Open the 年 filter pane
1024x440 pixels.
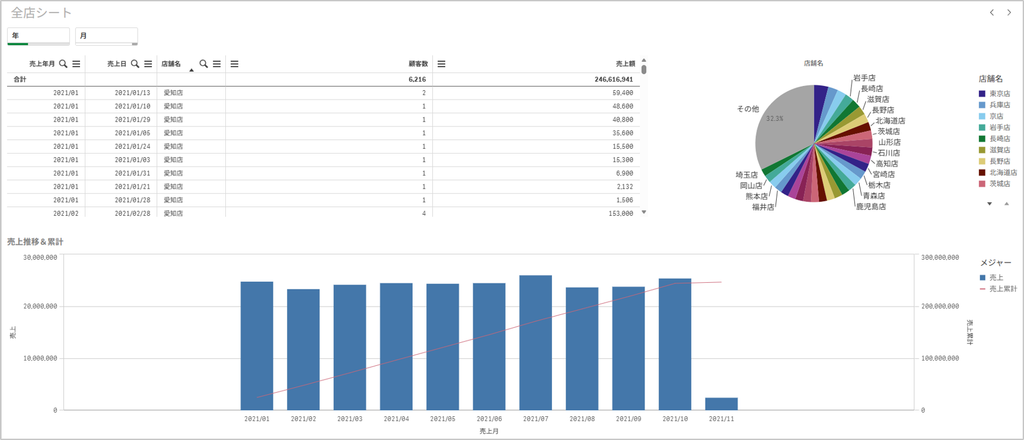click(39, 37)
